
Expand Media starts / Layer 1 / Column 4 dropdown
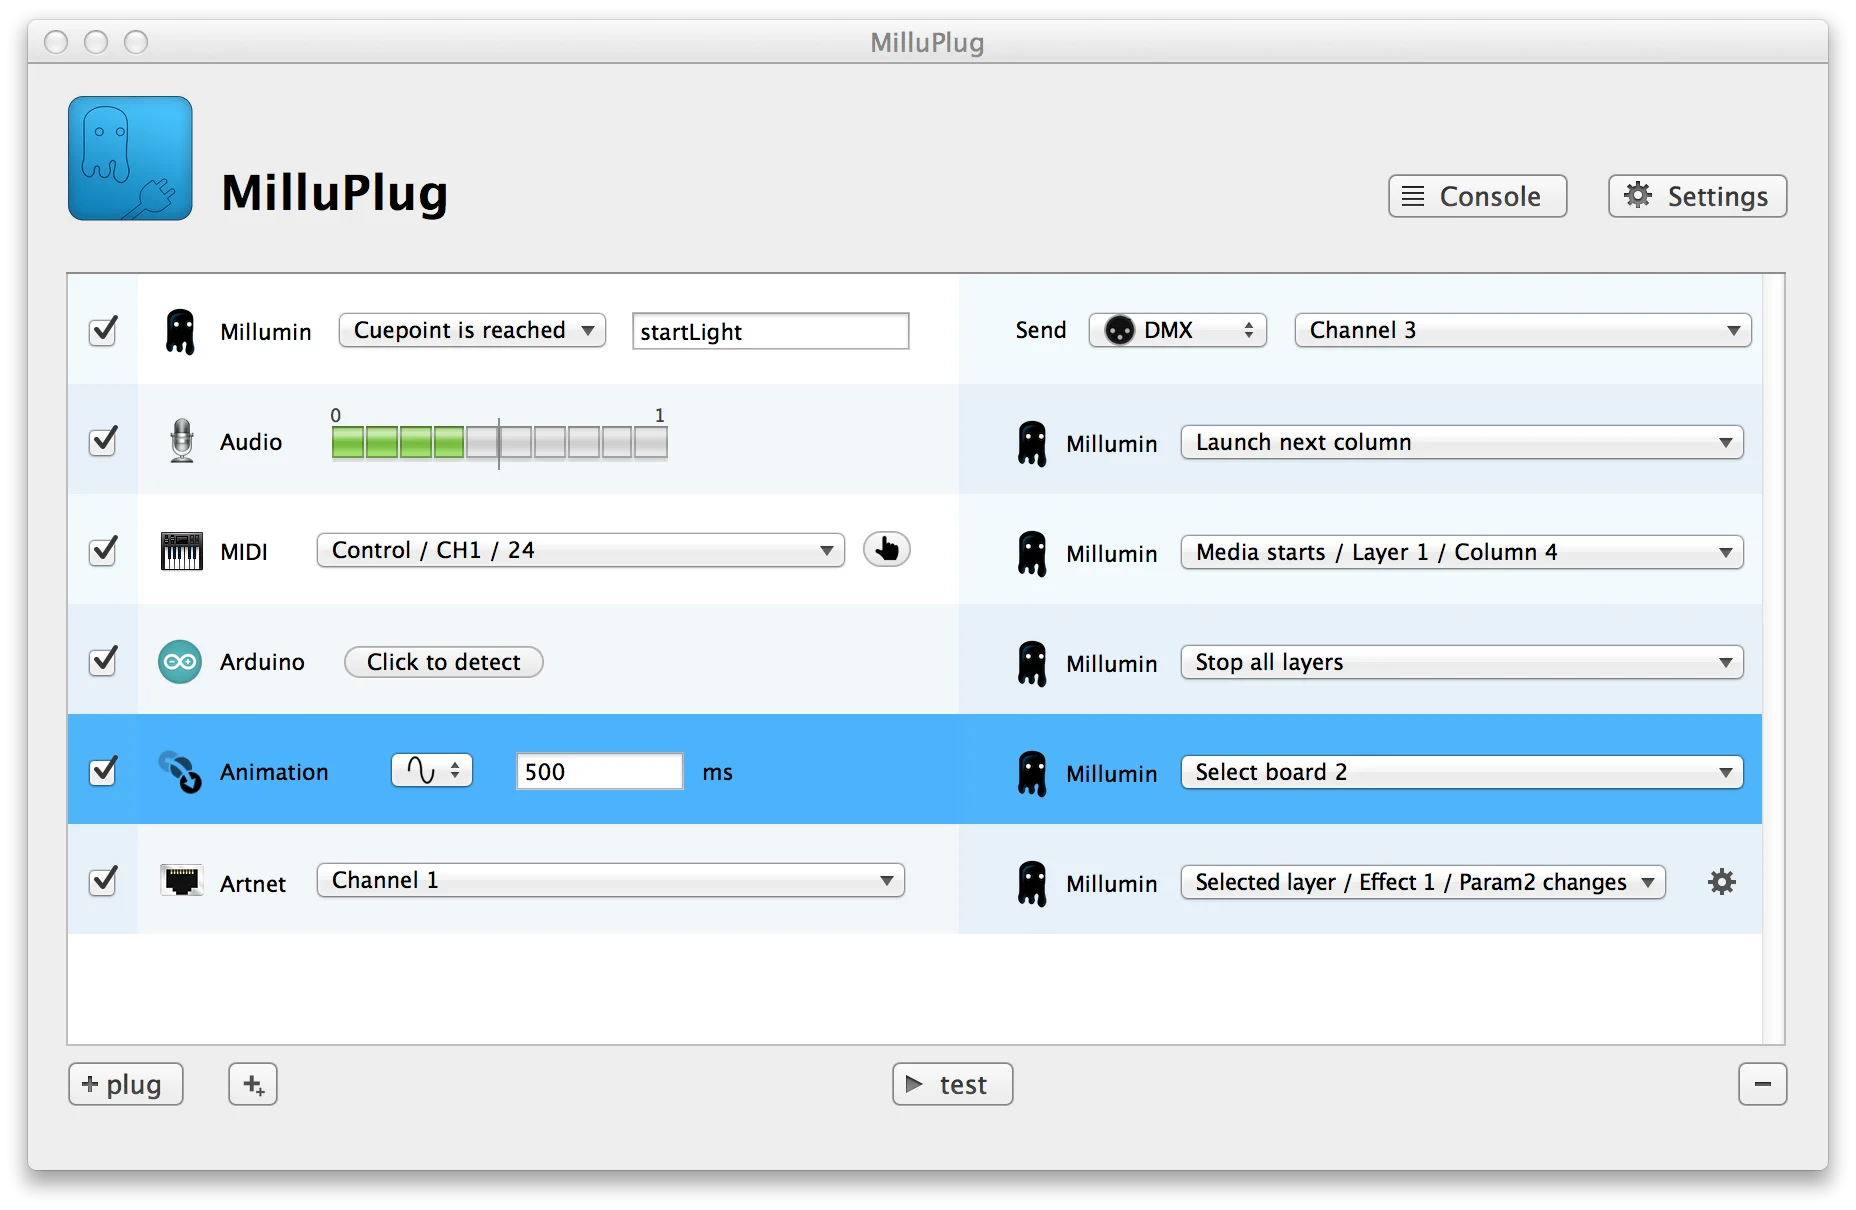click(1462, 552)
